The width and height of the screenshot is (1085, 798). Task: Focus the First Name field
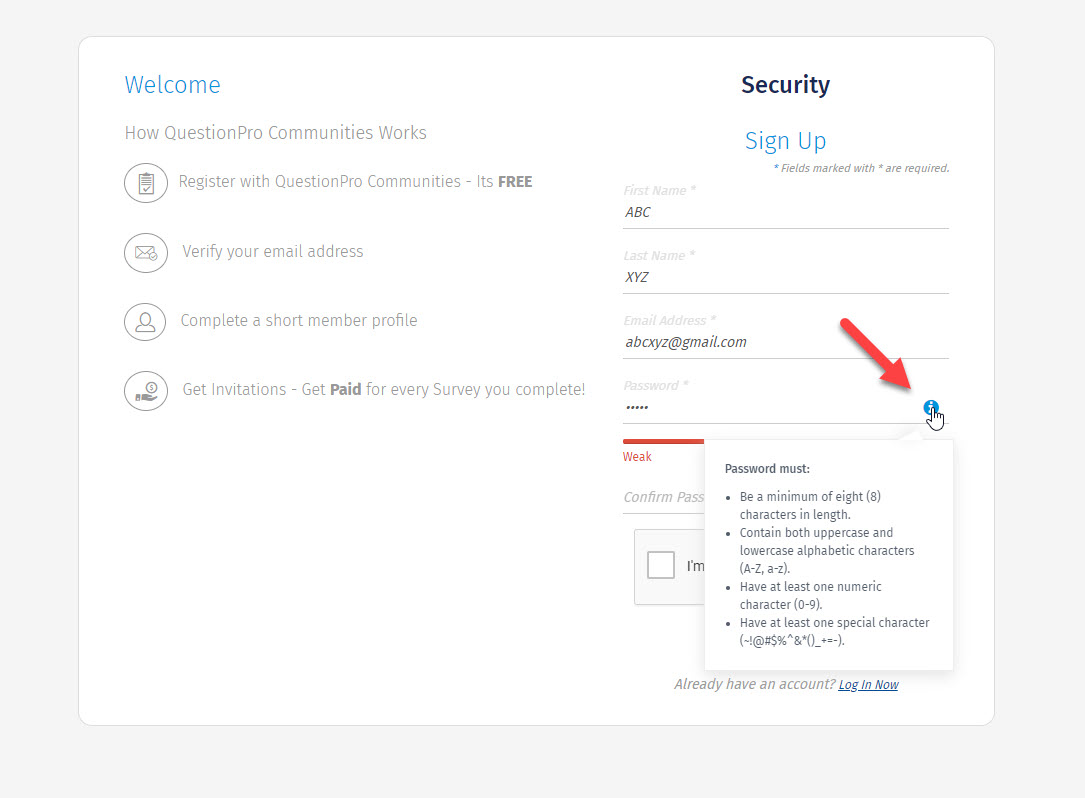click(x=785, y=212)
